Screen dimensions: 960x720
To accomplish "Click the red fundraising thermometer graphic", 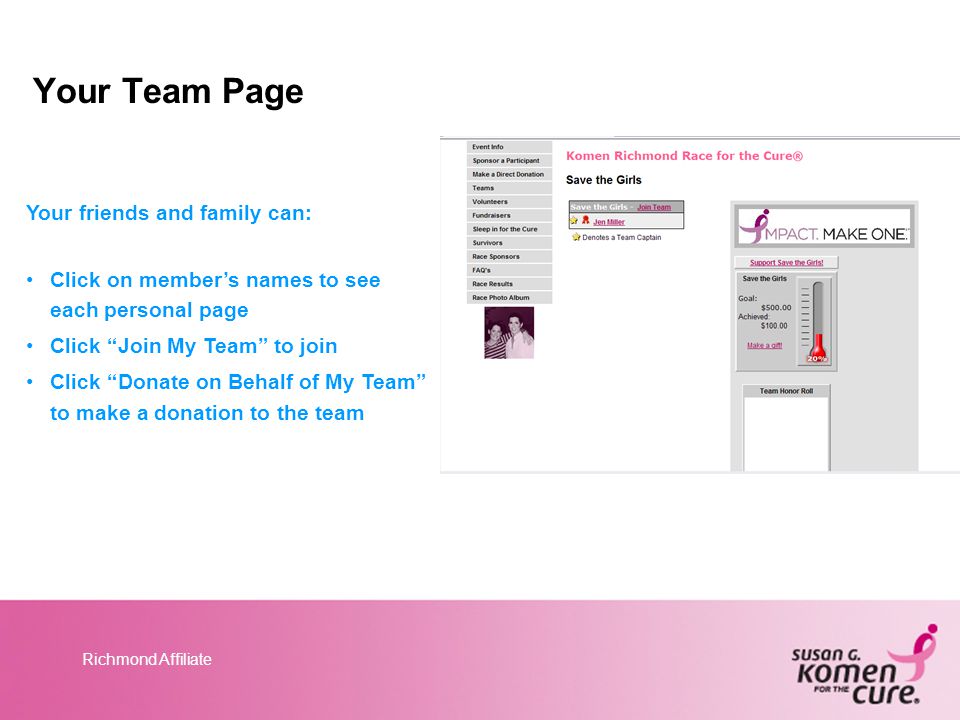I will (817, 321).
